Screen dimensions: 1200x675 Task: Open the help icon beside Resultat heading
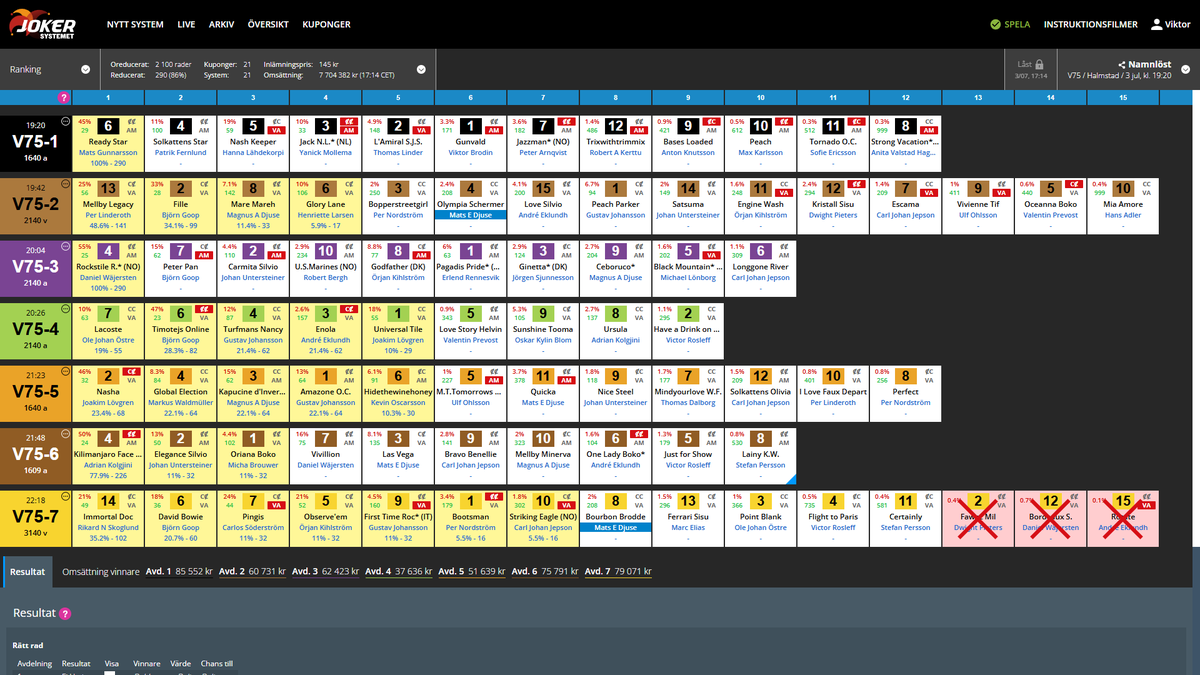pos(65,613)
